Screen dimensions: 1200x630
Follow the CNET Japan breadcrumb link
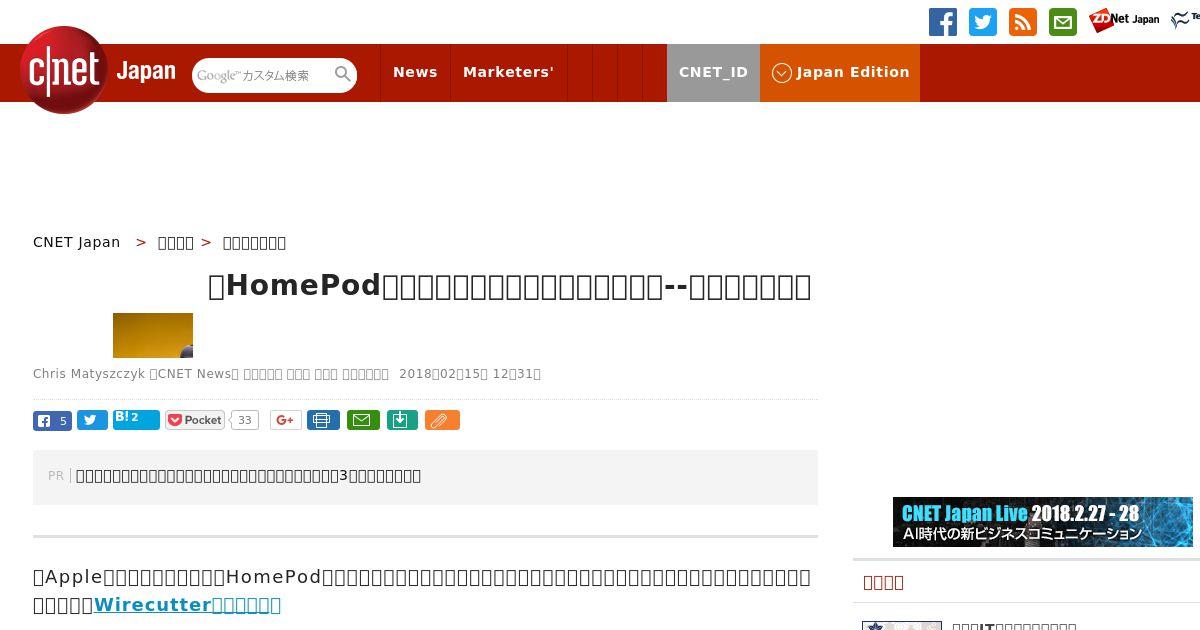77,242
